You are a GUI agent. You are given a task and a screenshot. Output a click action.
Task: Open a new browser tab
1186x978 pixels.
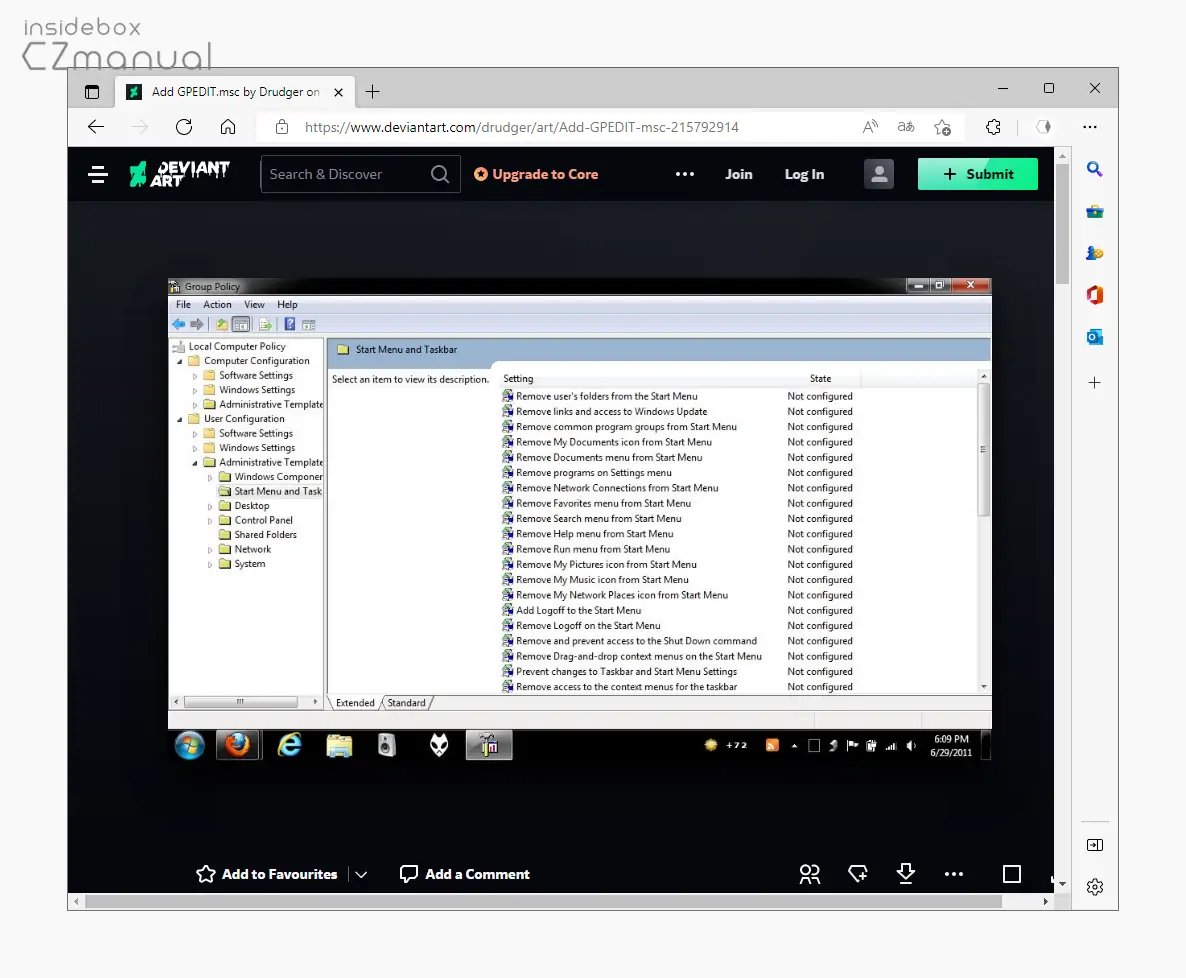(x=372, y=92)
